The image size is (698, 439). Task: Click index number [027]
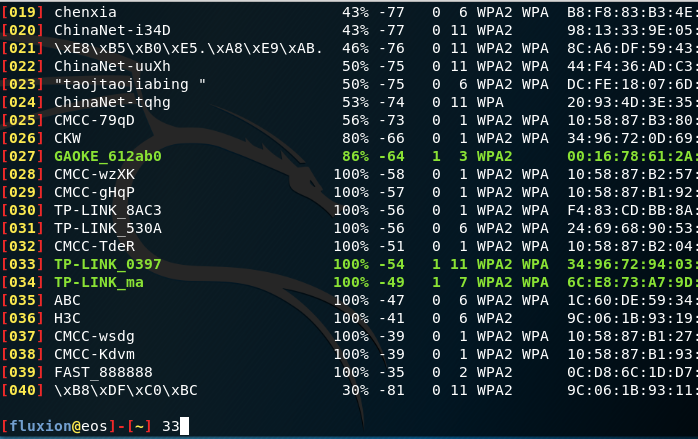[22, 156]
